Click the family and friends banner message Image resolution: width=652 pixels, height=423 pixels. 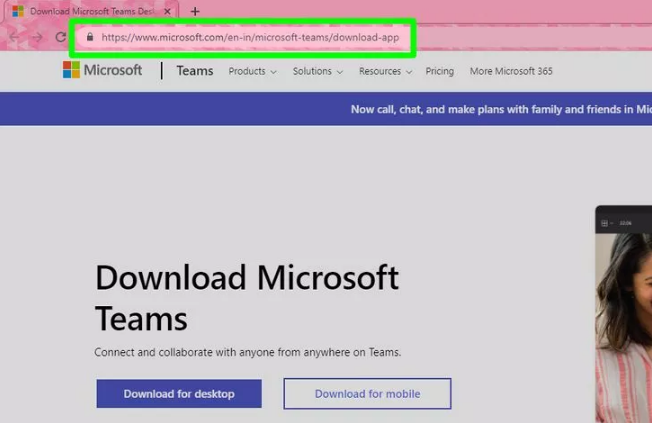pyautogui.click(x=501, y=109)
